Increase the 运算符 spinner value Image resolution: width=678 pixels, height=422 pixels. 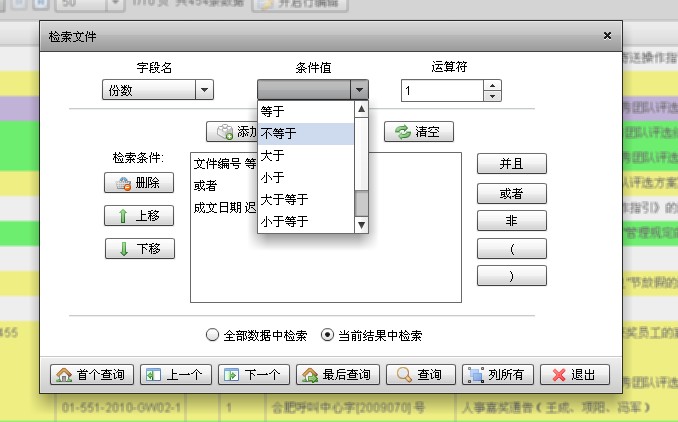point(492,85)
